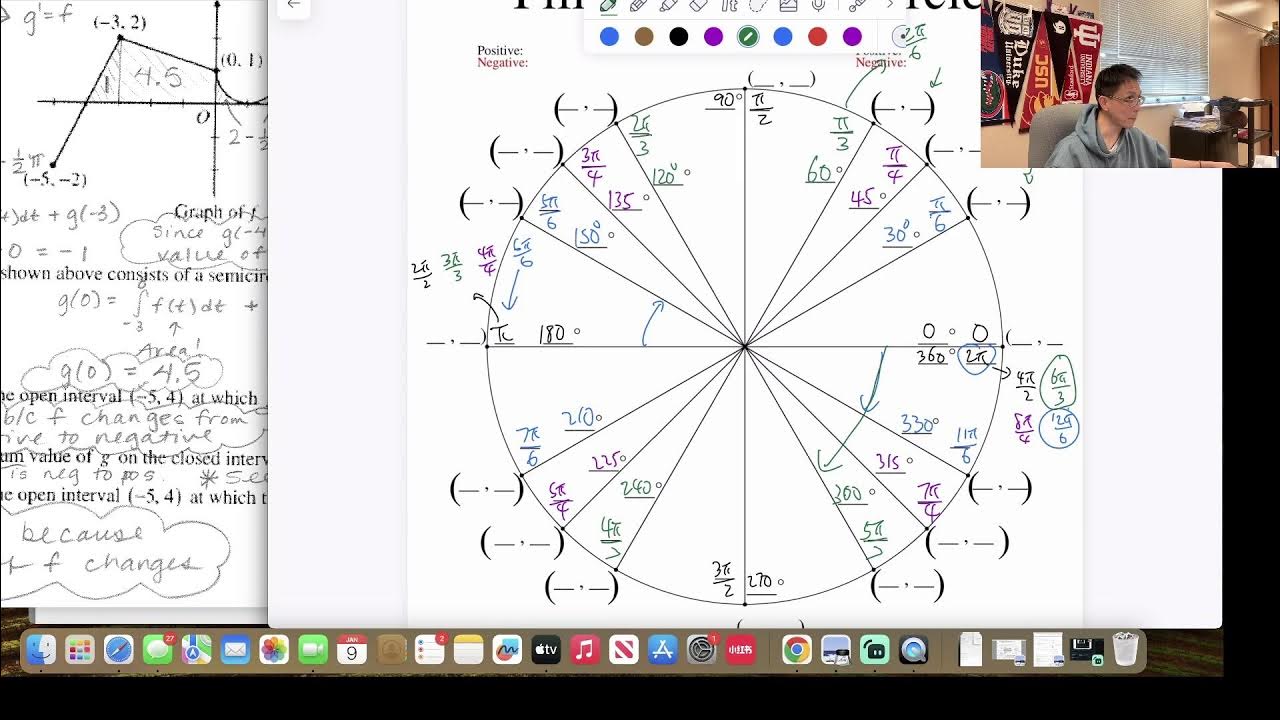This screenshot has height=720, width=1280.
Task: Open Notes from the Dock
Action: click(469, 650)
